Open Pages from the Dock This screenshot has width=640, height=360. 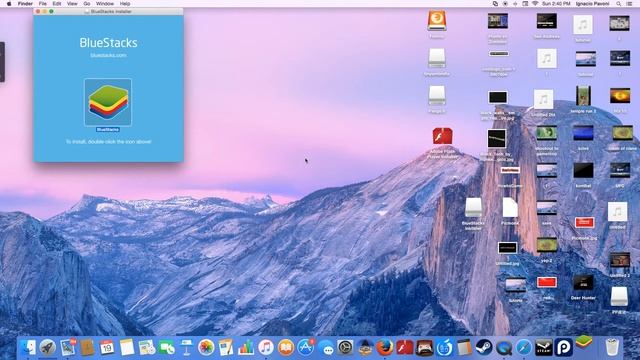(226, 347)
